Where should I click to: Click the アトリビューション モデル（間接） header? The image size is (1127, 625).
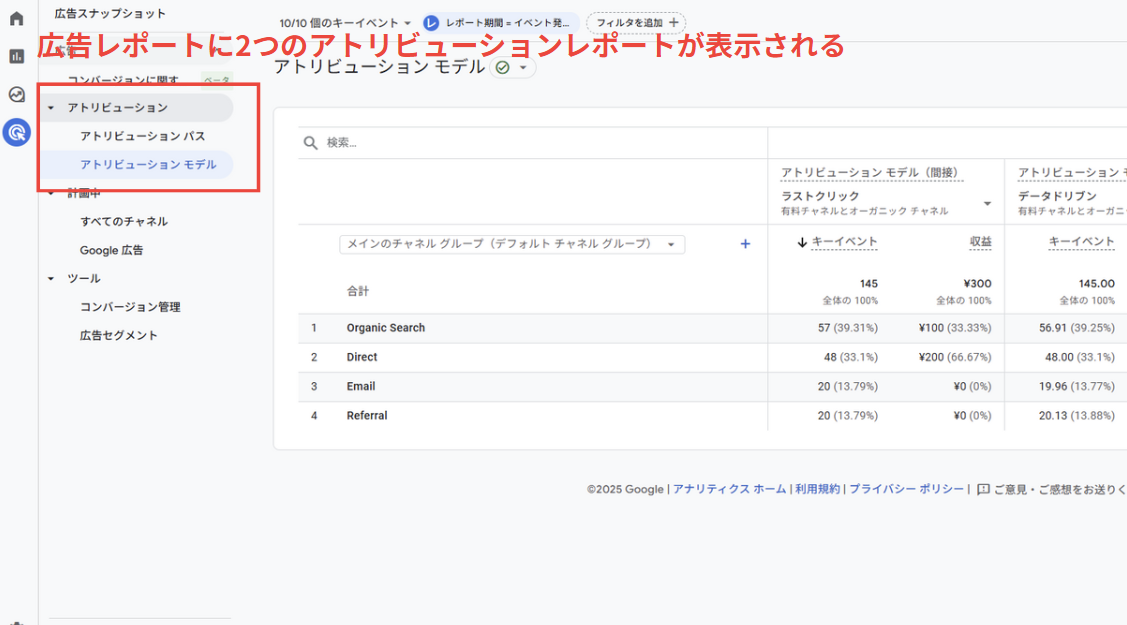tap(871, 173)
